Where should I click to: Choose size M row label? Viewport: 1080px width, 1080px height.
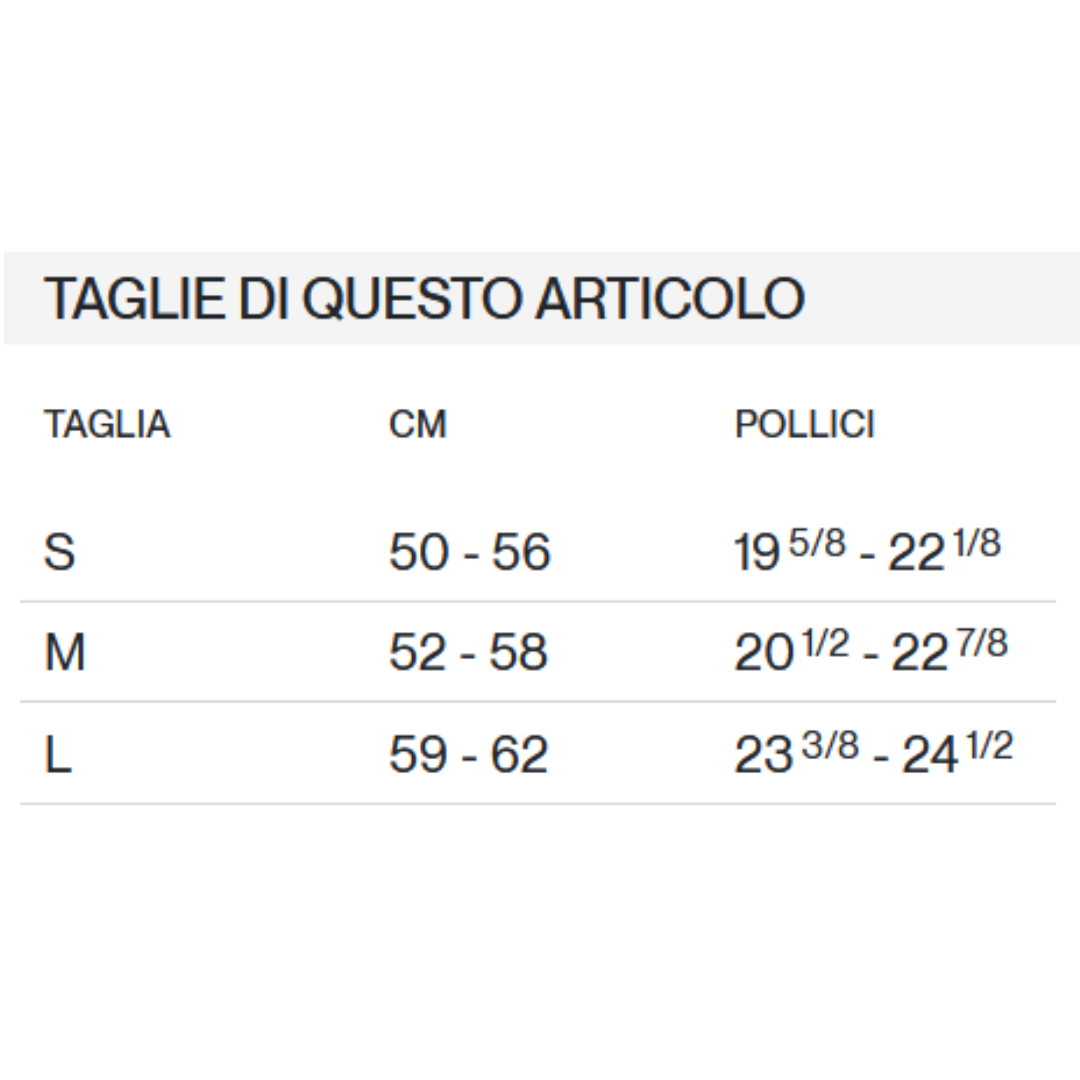pos(65,653)
